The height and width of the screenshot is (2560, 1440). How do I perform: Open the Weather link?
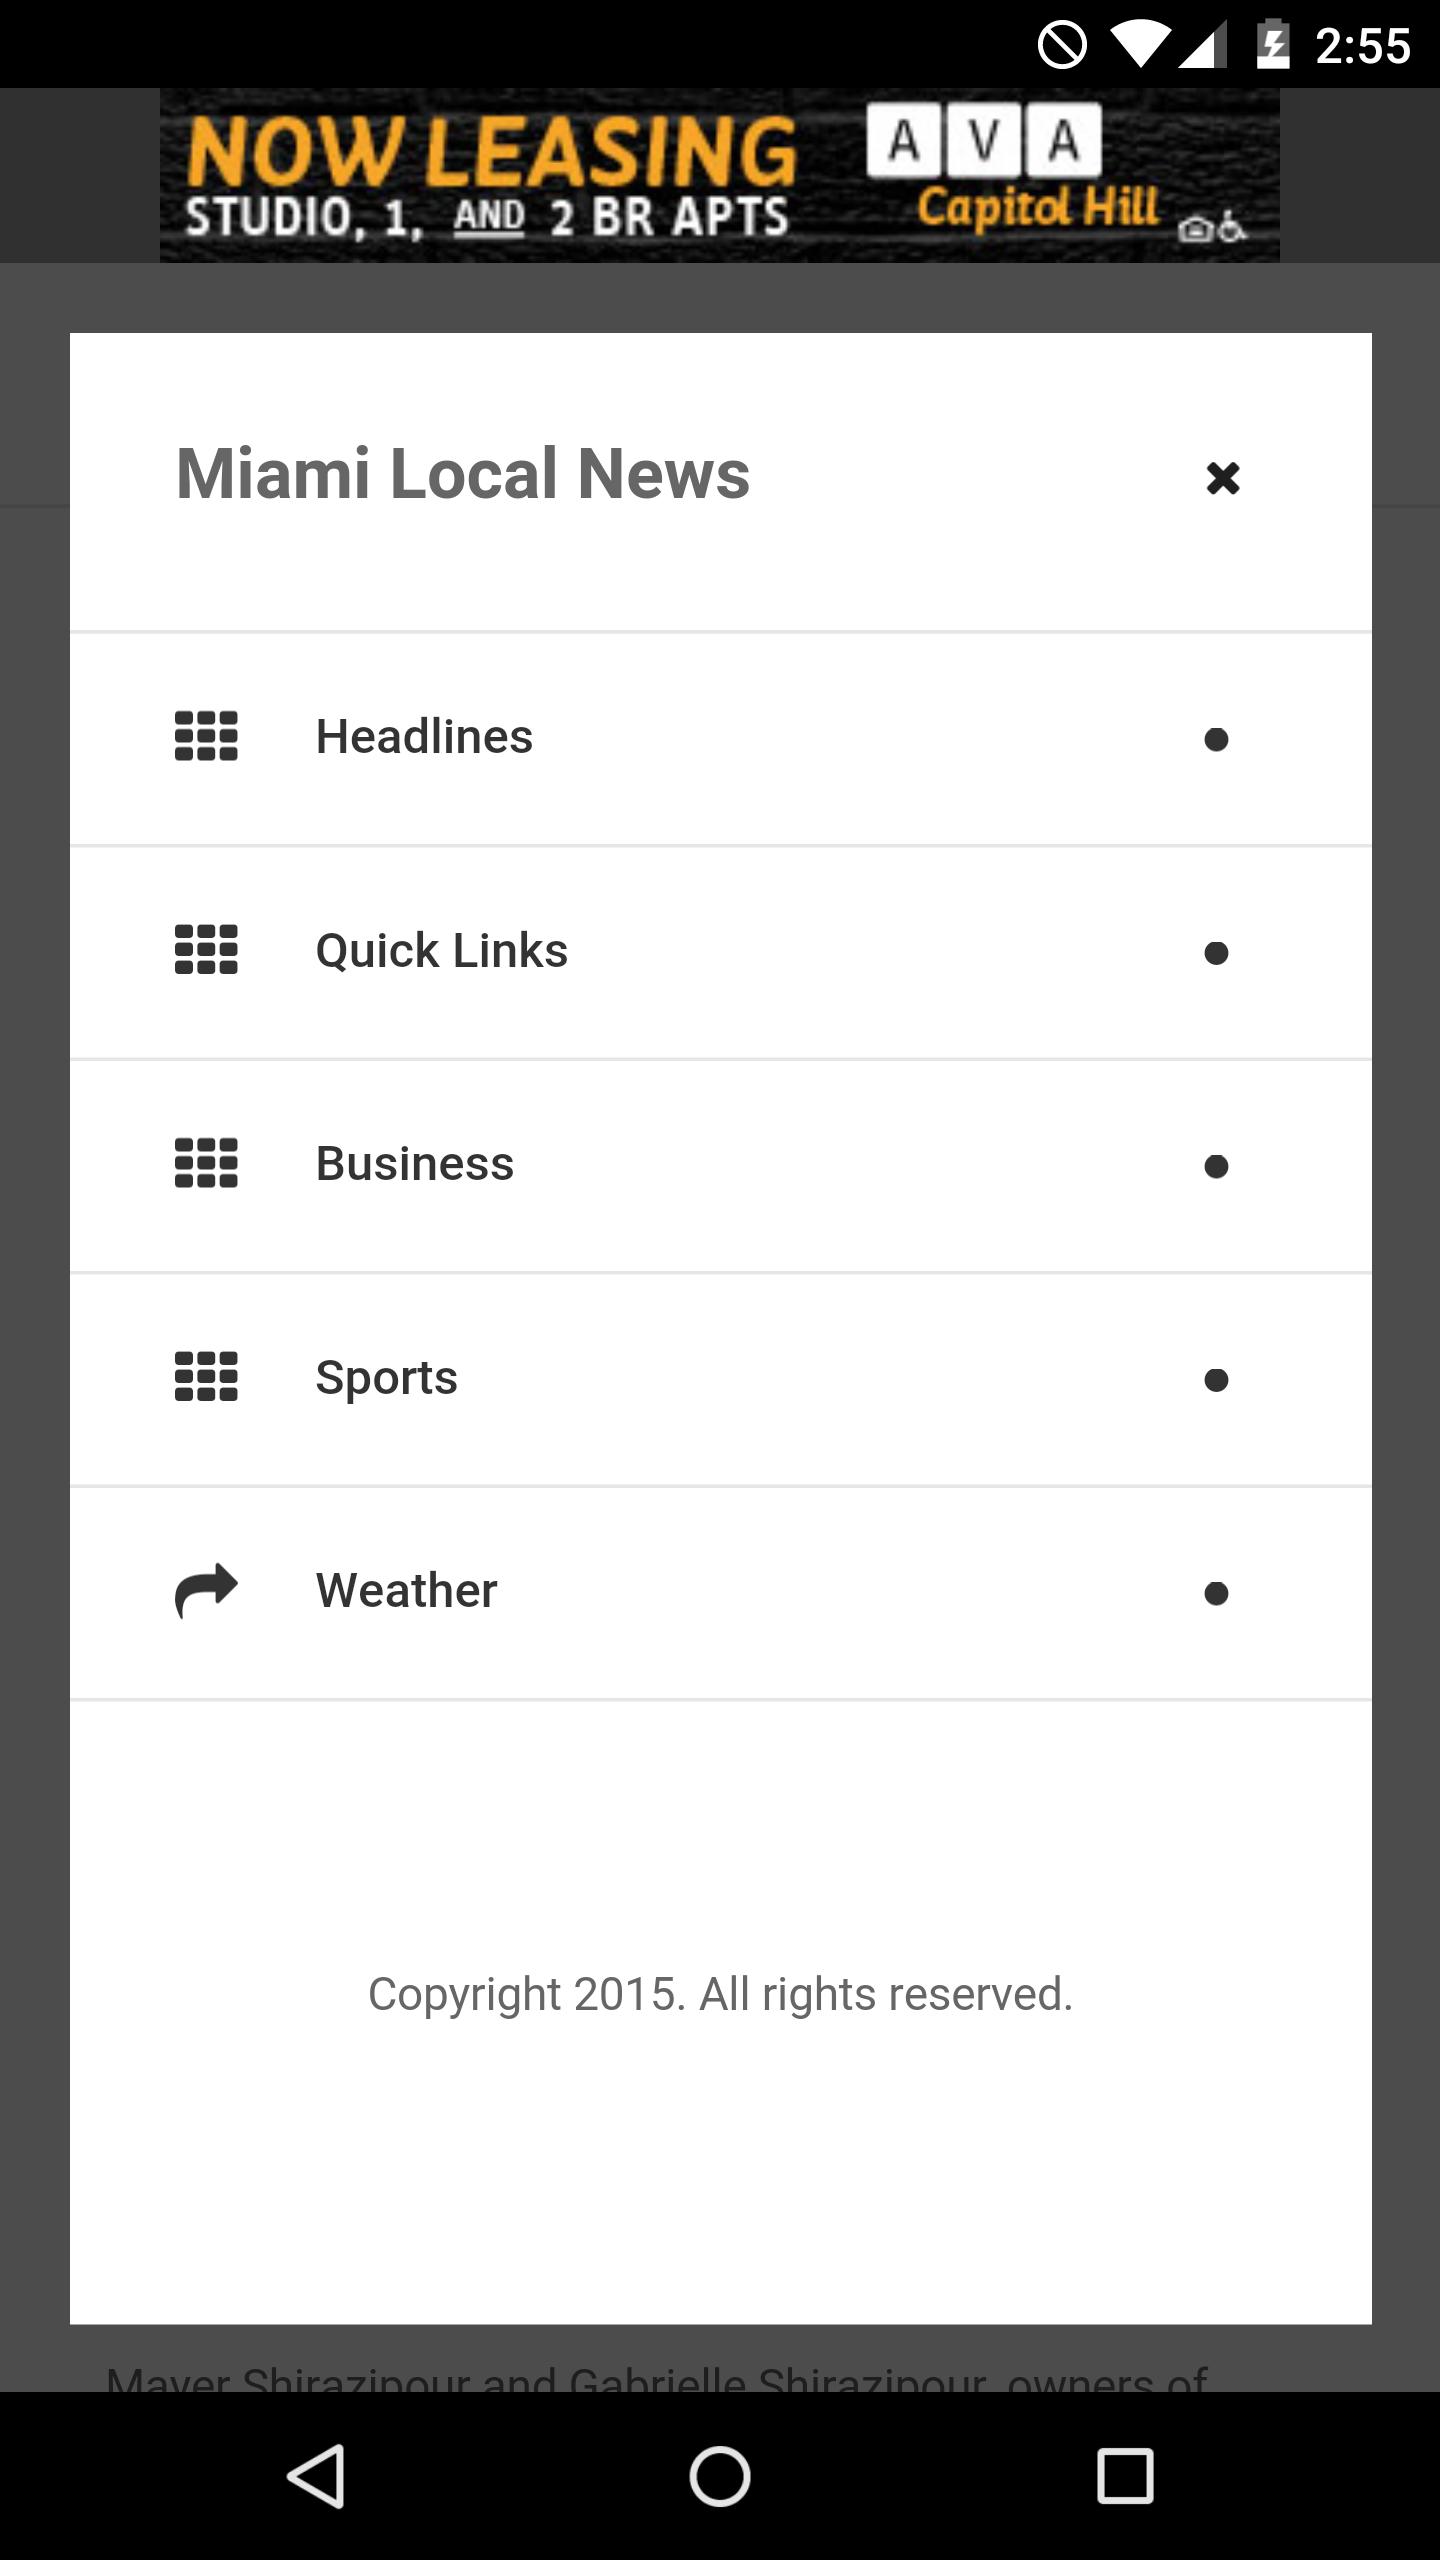(x=406, y=1591)
